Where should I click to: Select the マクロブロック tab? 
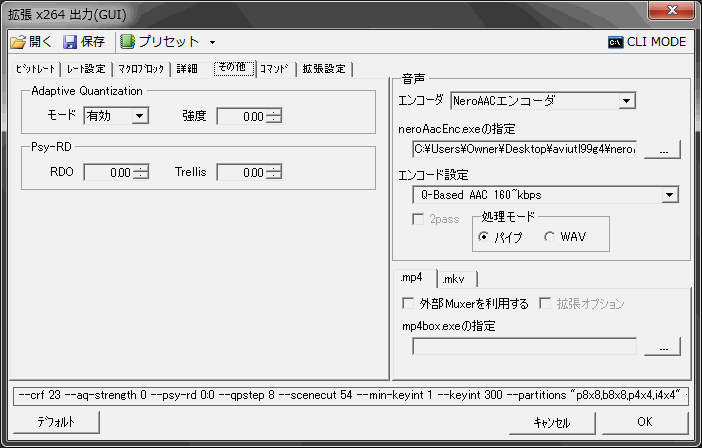coord(141,69)
